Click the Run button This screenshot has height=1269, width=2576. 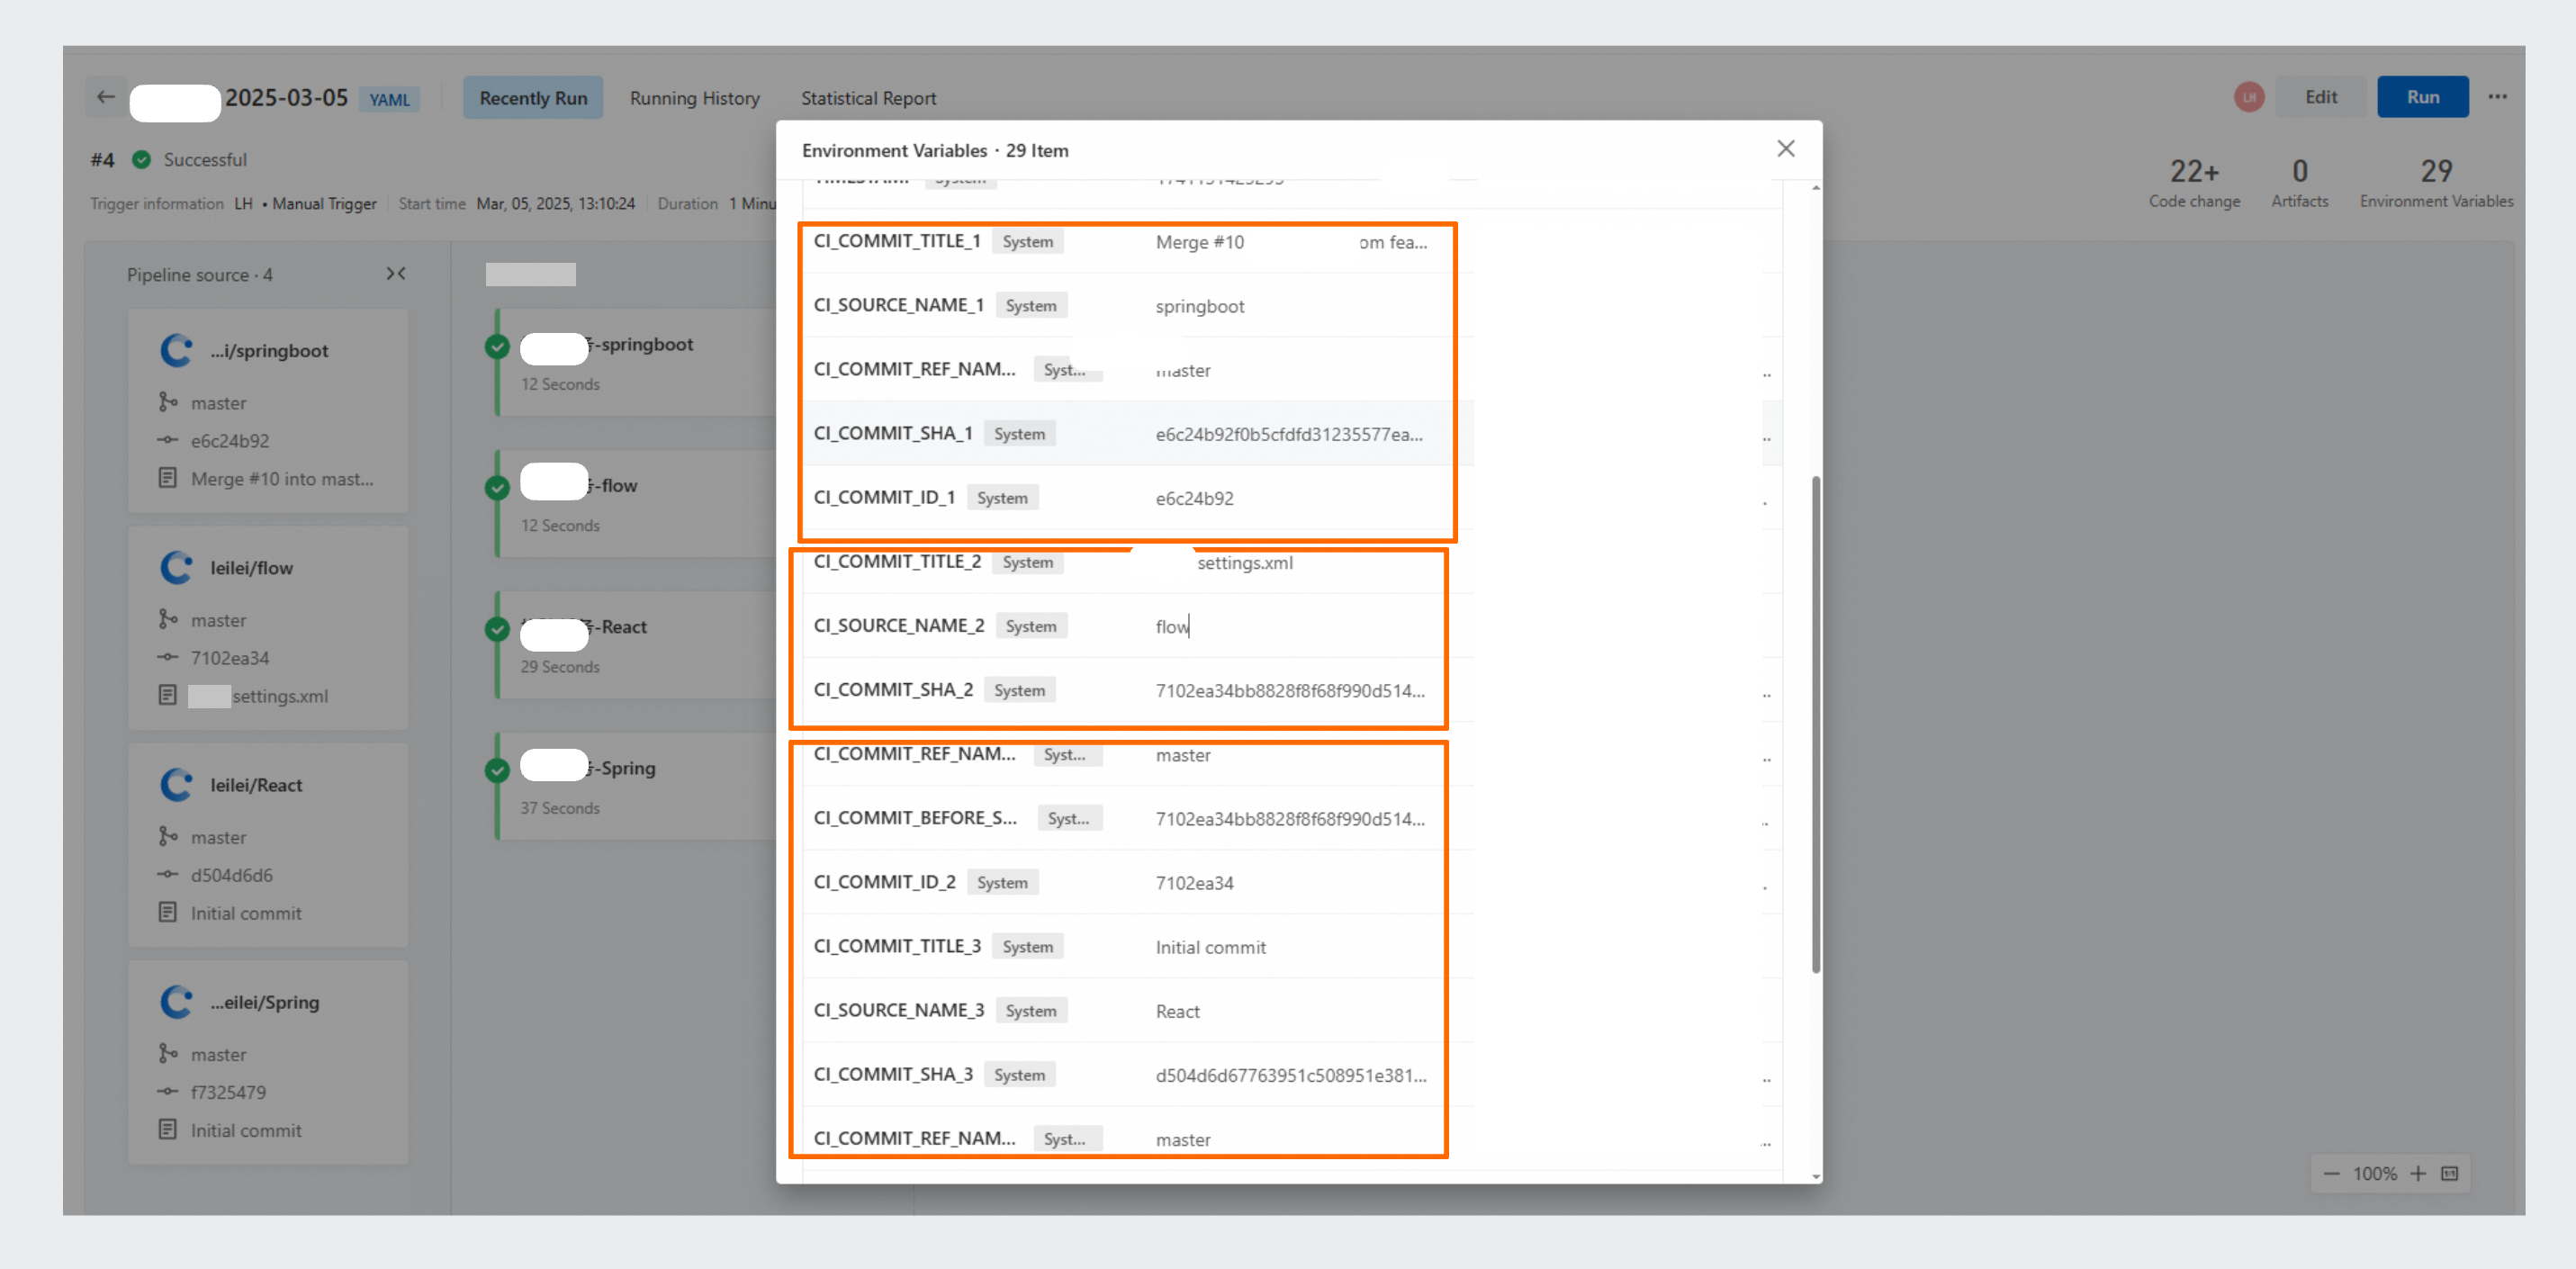coord(2422,97)
